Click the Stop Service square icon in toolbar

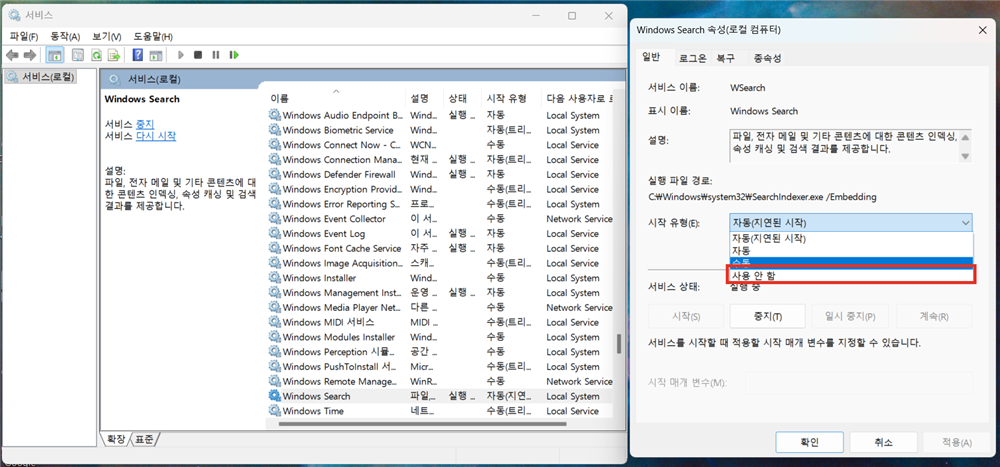(198, 56)
